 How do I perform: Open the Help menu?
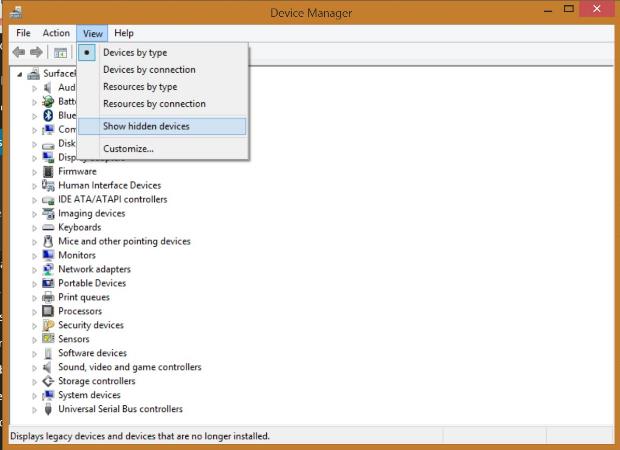click(x=124, y=33)
